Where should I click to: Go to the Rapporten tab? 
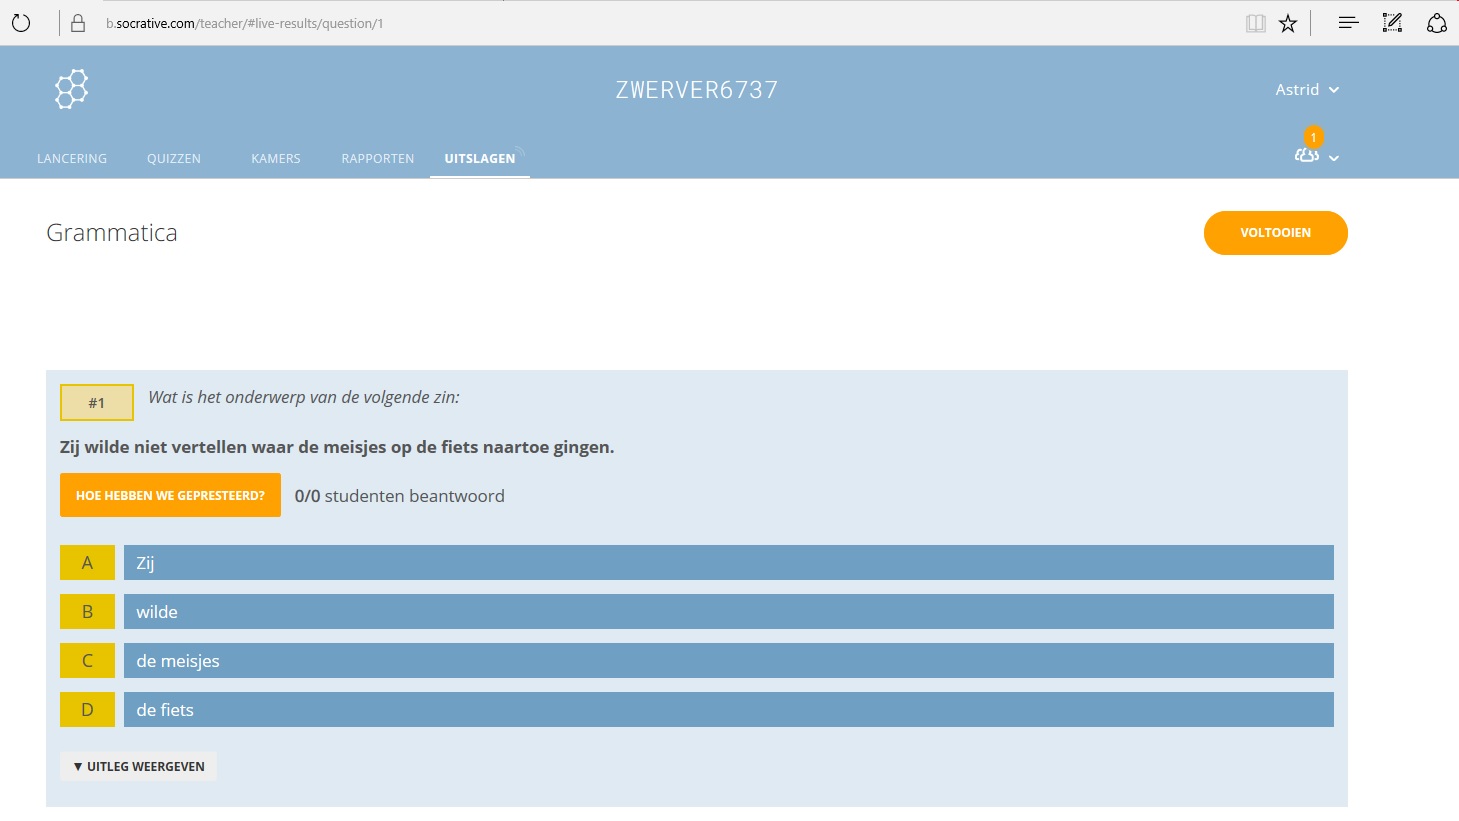pyautogui.click(x=377, y=158)
